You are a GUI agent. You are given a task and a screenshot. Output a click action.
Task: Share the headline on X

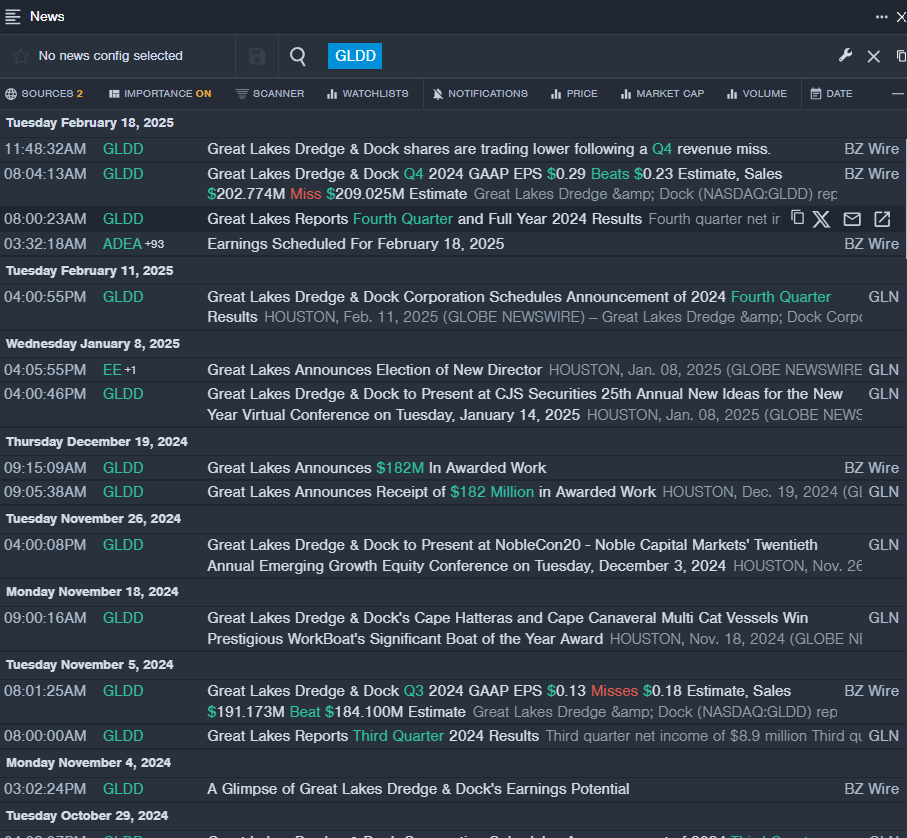(x=822, y=219)
